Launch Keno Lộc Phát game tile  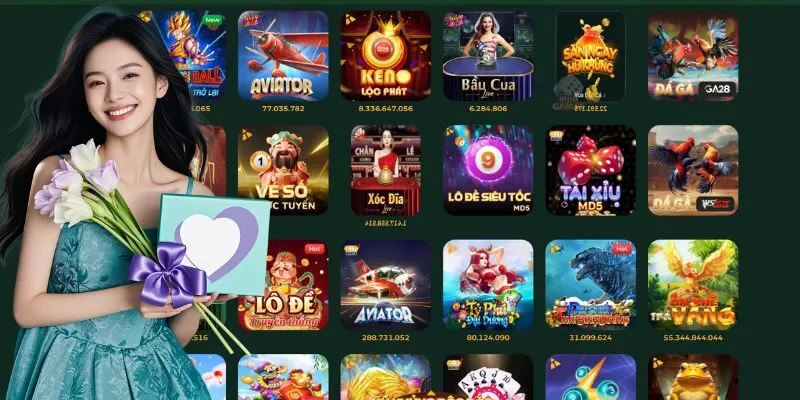[386, 56]
